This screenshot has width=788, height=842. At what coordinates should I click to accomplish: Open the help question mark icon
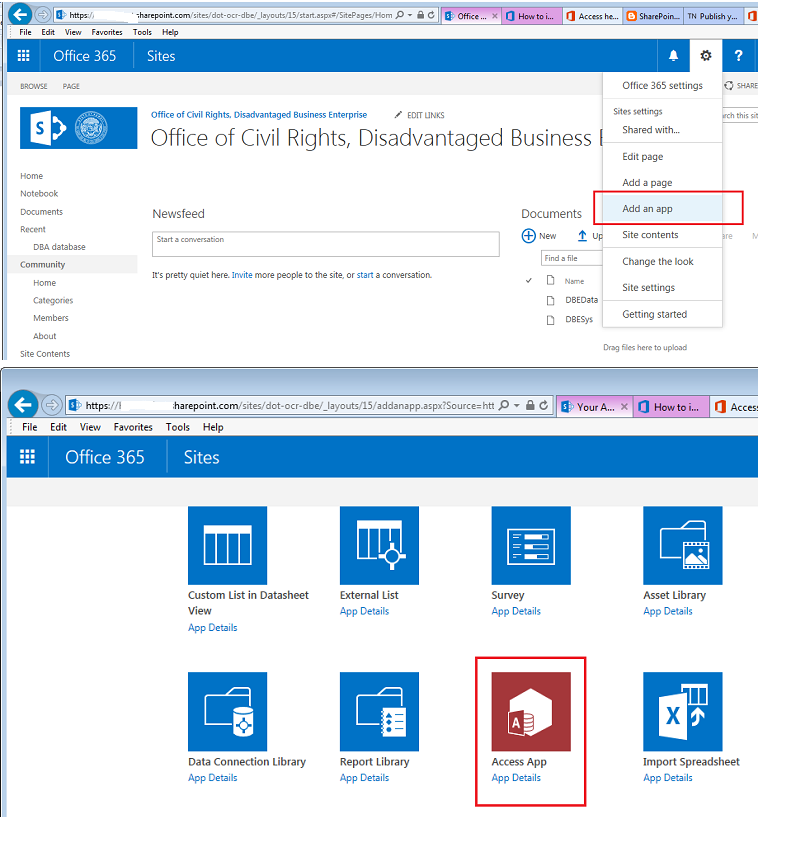coord(739,55)
